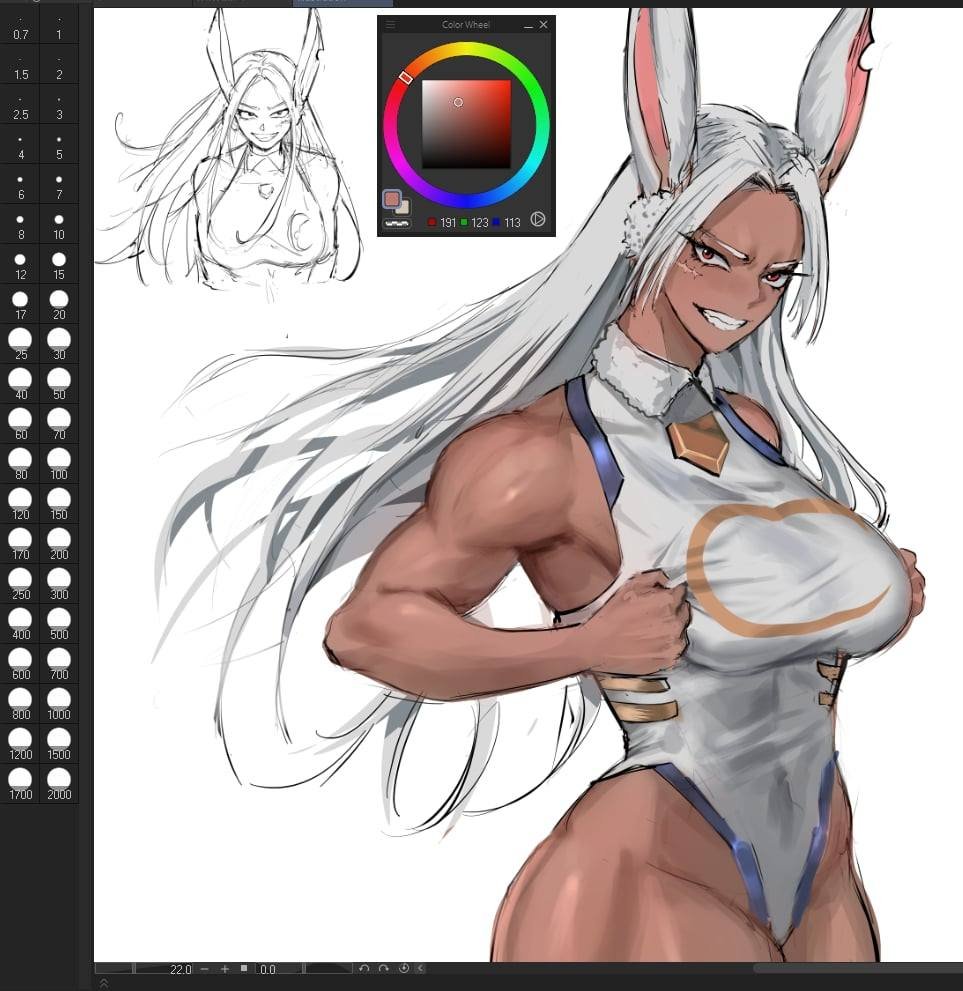
Task: Select the main drawing color swatch
Action: coord(392,198)
